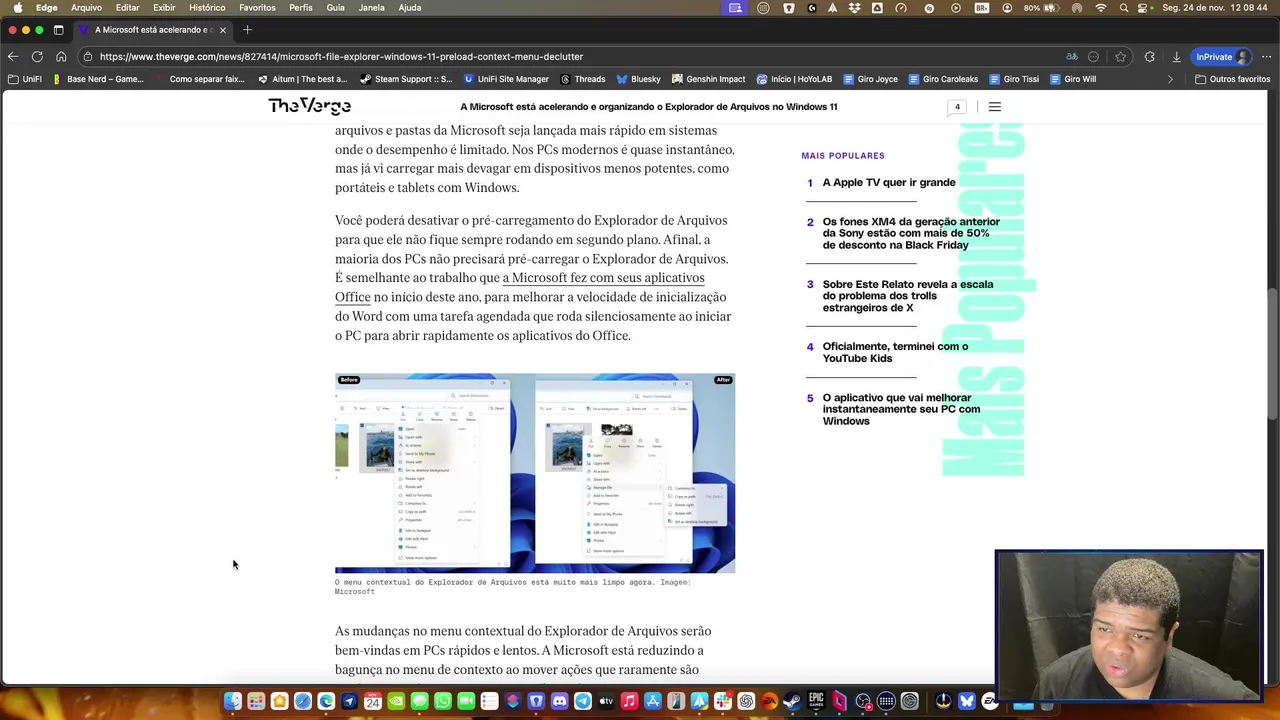Open the Genshin Impact bookmark

click(x=709, y=79)
